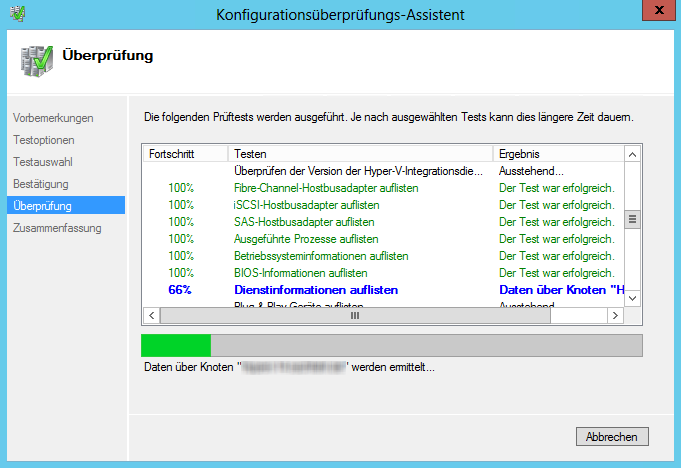Screen dimensions: 681x468
Task: Click status text 'Daten über Knoten ... werden ermittelt'
Action: point(289,367)
